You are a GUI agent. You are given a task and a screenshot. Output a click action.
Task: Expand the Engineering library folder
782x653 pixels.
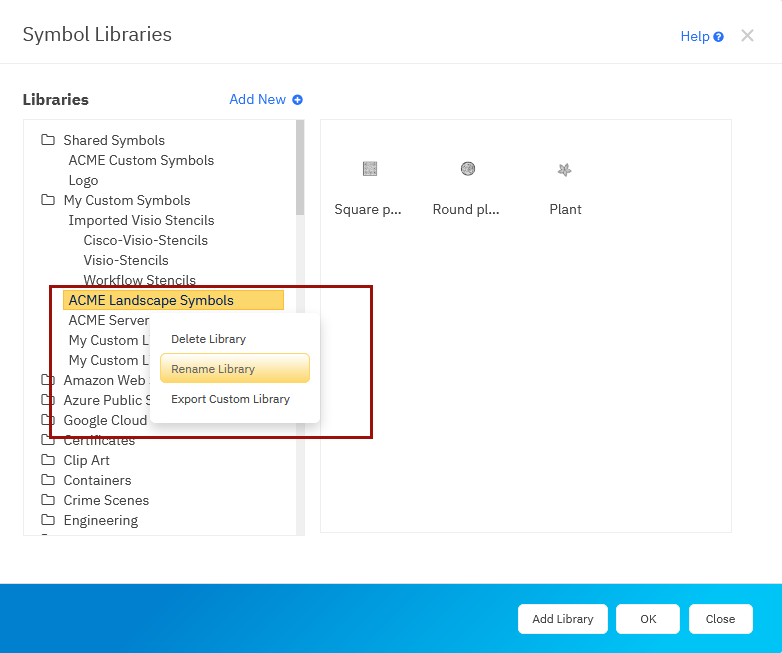(x=48, y=520)
